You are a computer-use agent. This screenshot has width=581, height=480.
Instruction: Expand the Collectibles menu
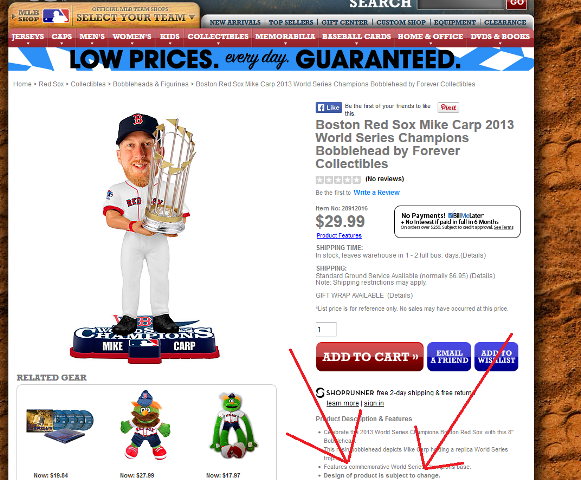click(x=218, y=38)
